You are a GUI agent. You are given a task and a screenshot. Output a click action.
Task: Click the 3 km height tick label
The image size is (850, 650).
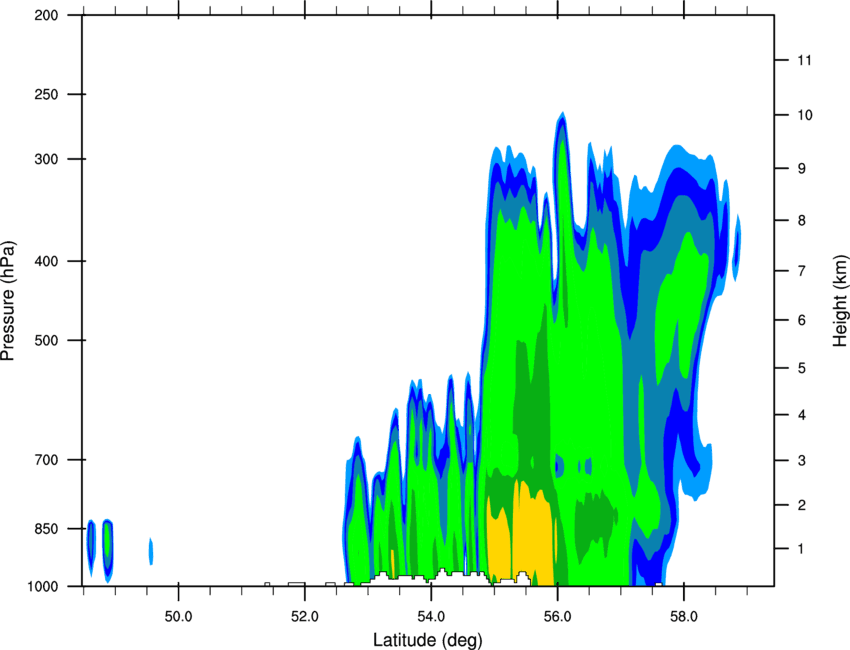(802, 461)
